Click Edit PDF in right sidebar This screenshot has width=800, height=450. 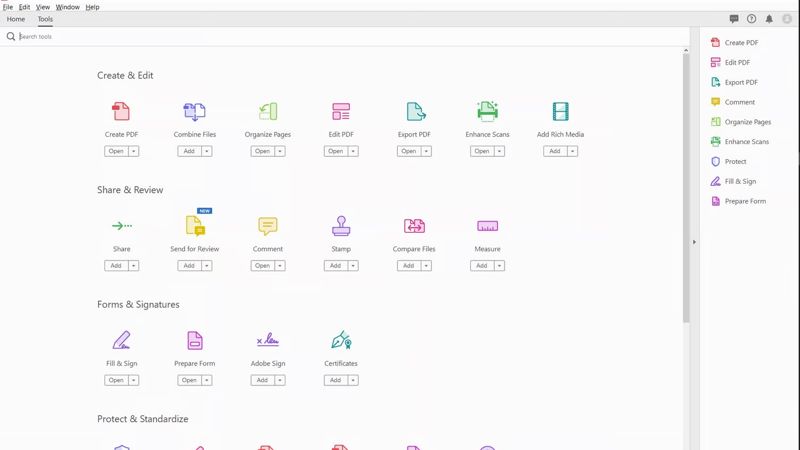(x=730, y=62)
